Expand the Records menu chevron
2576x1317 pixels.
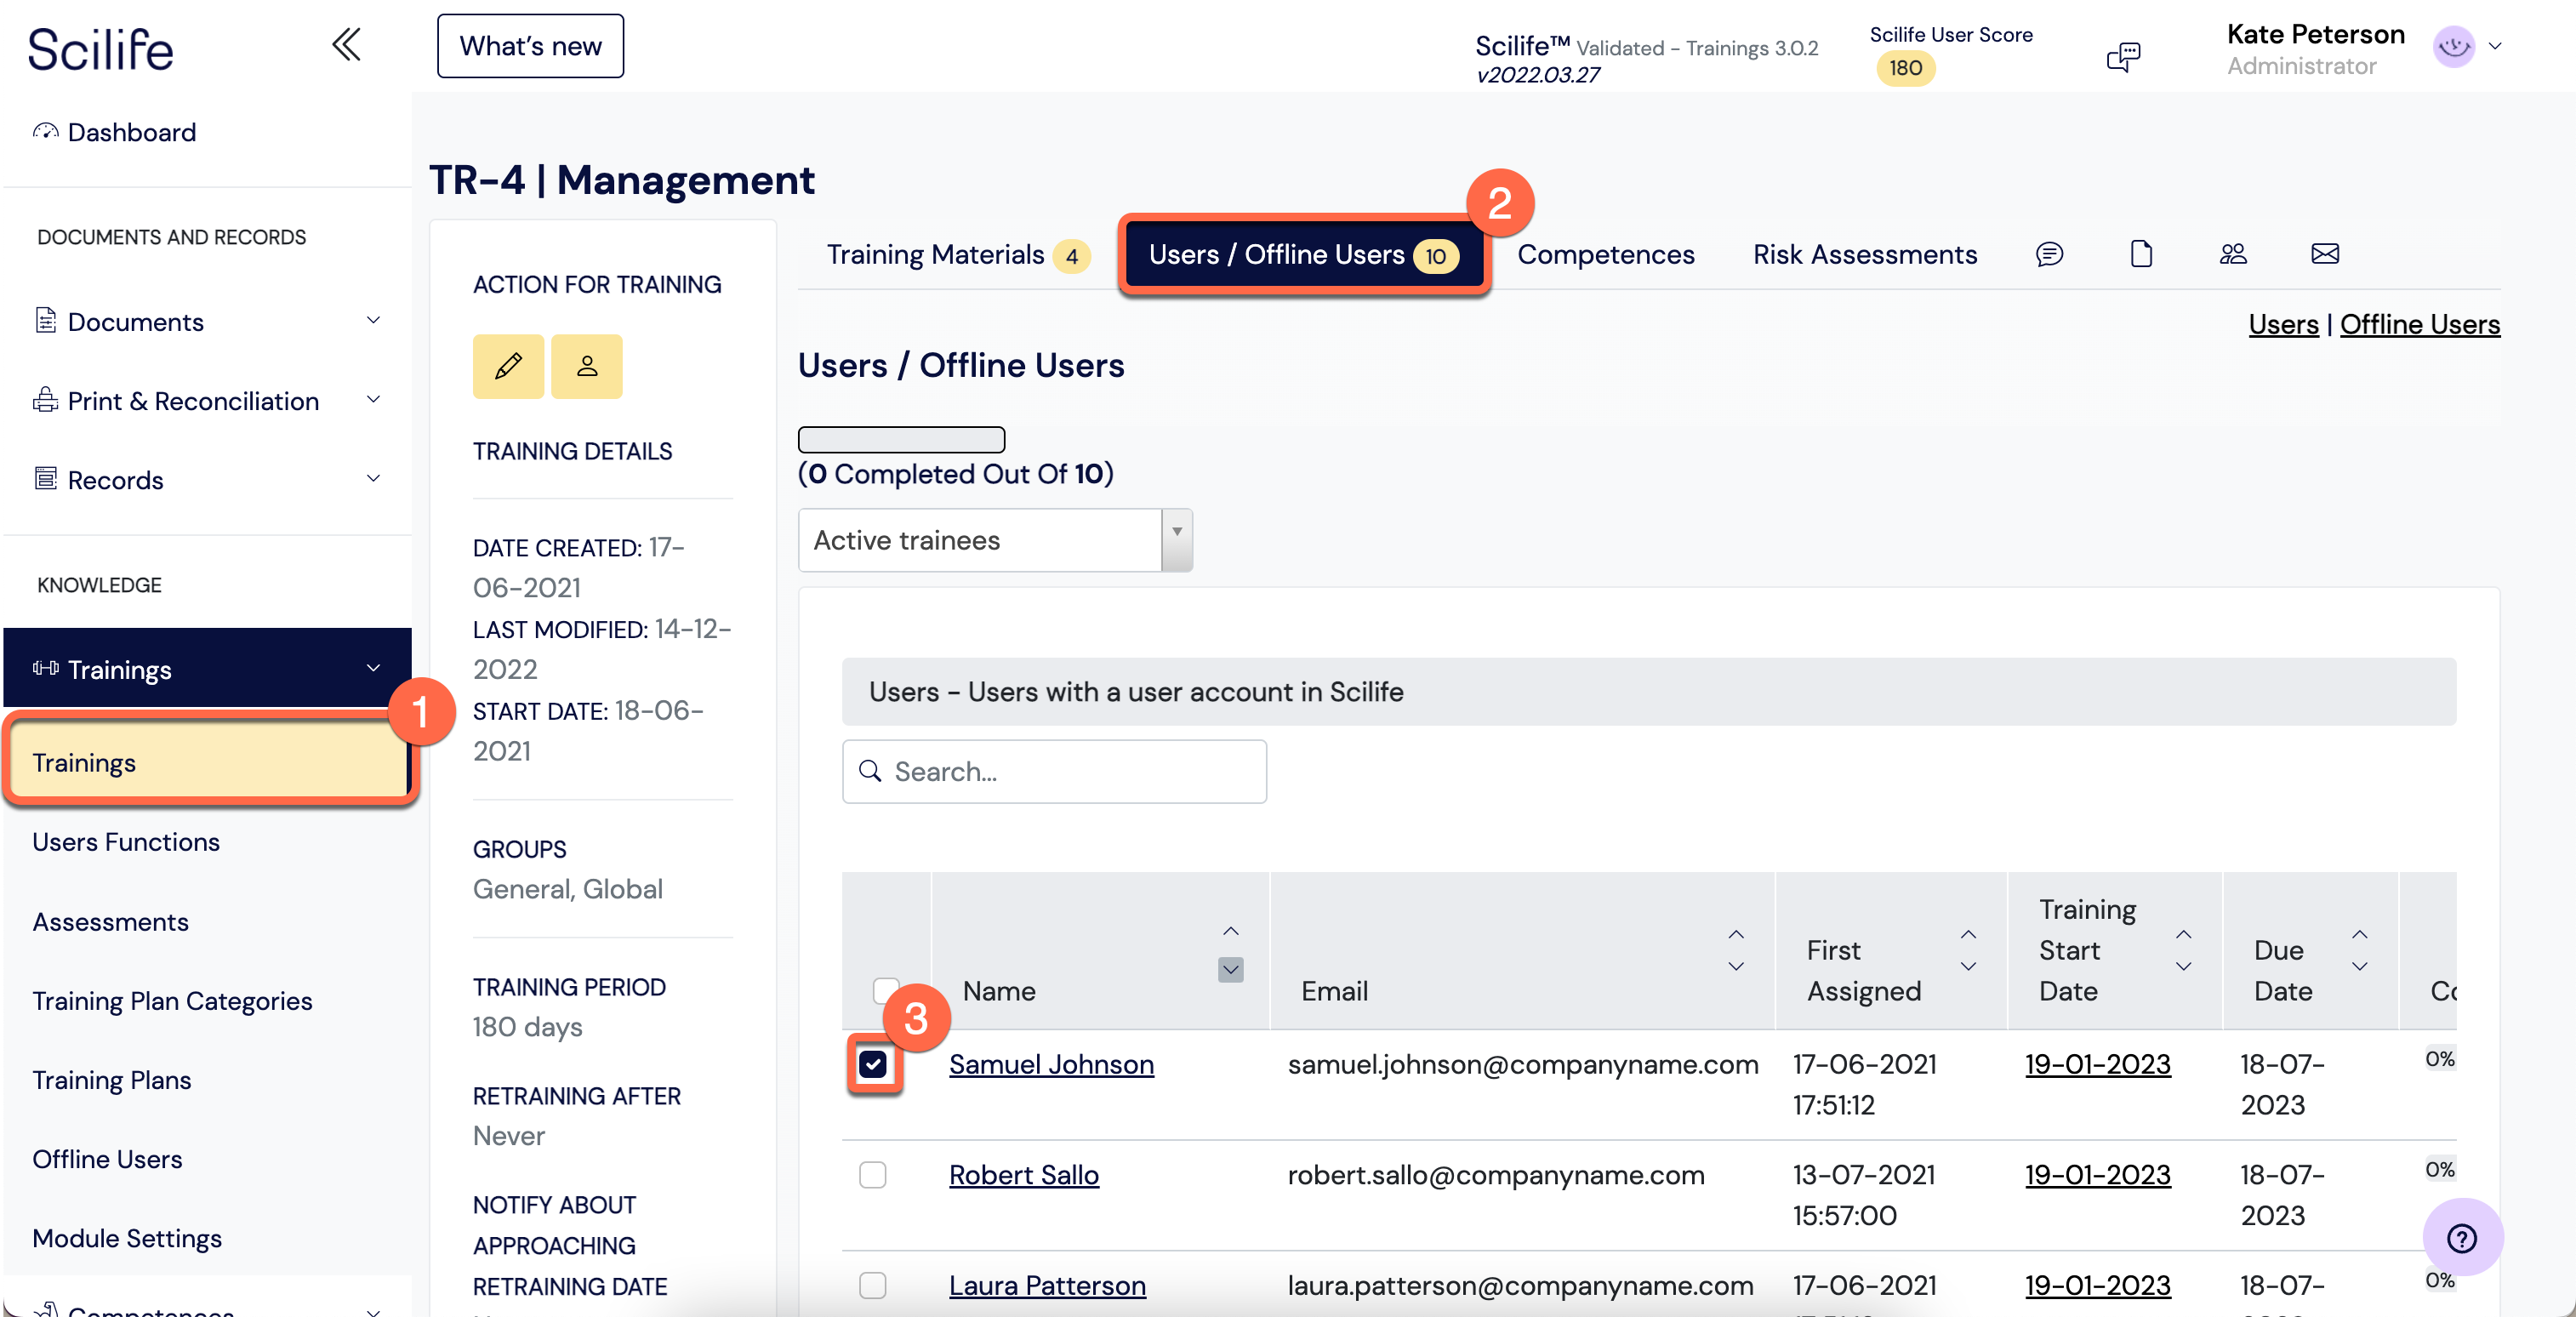tap(373, 478)
